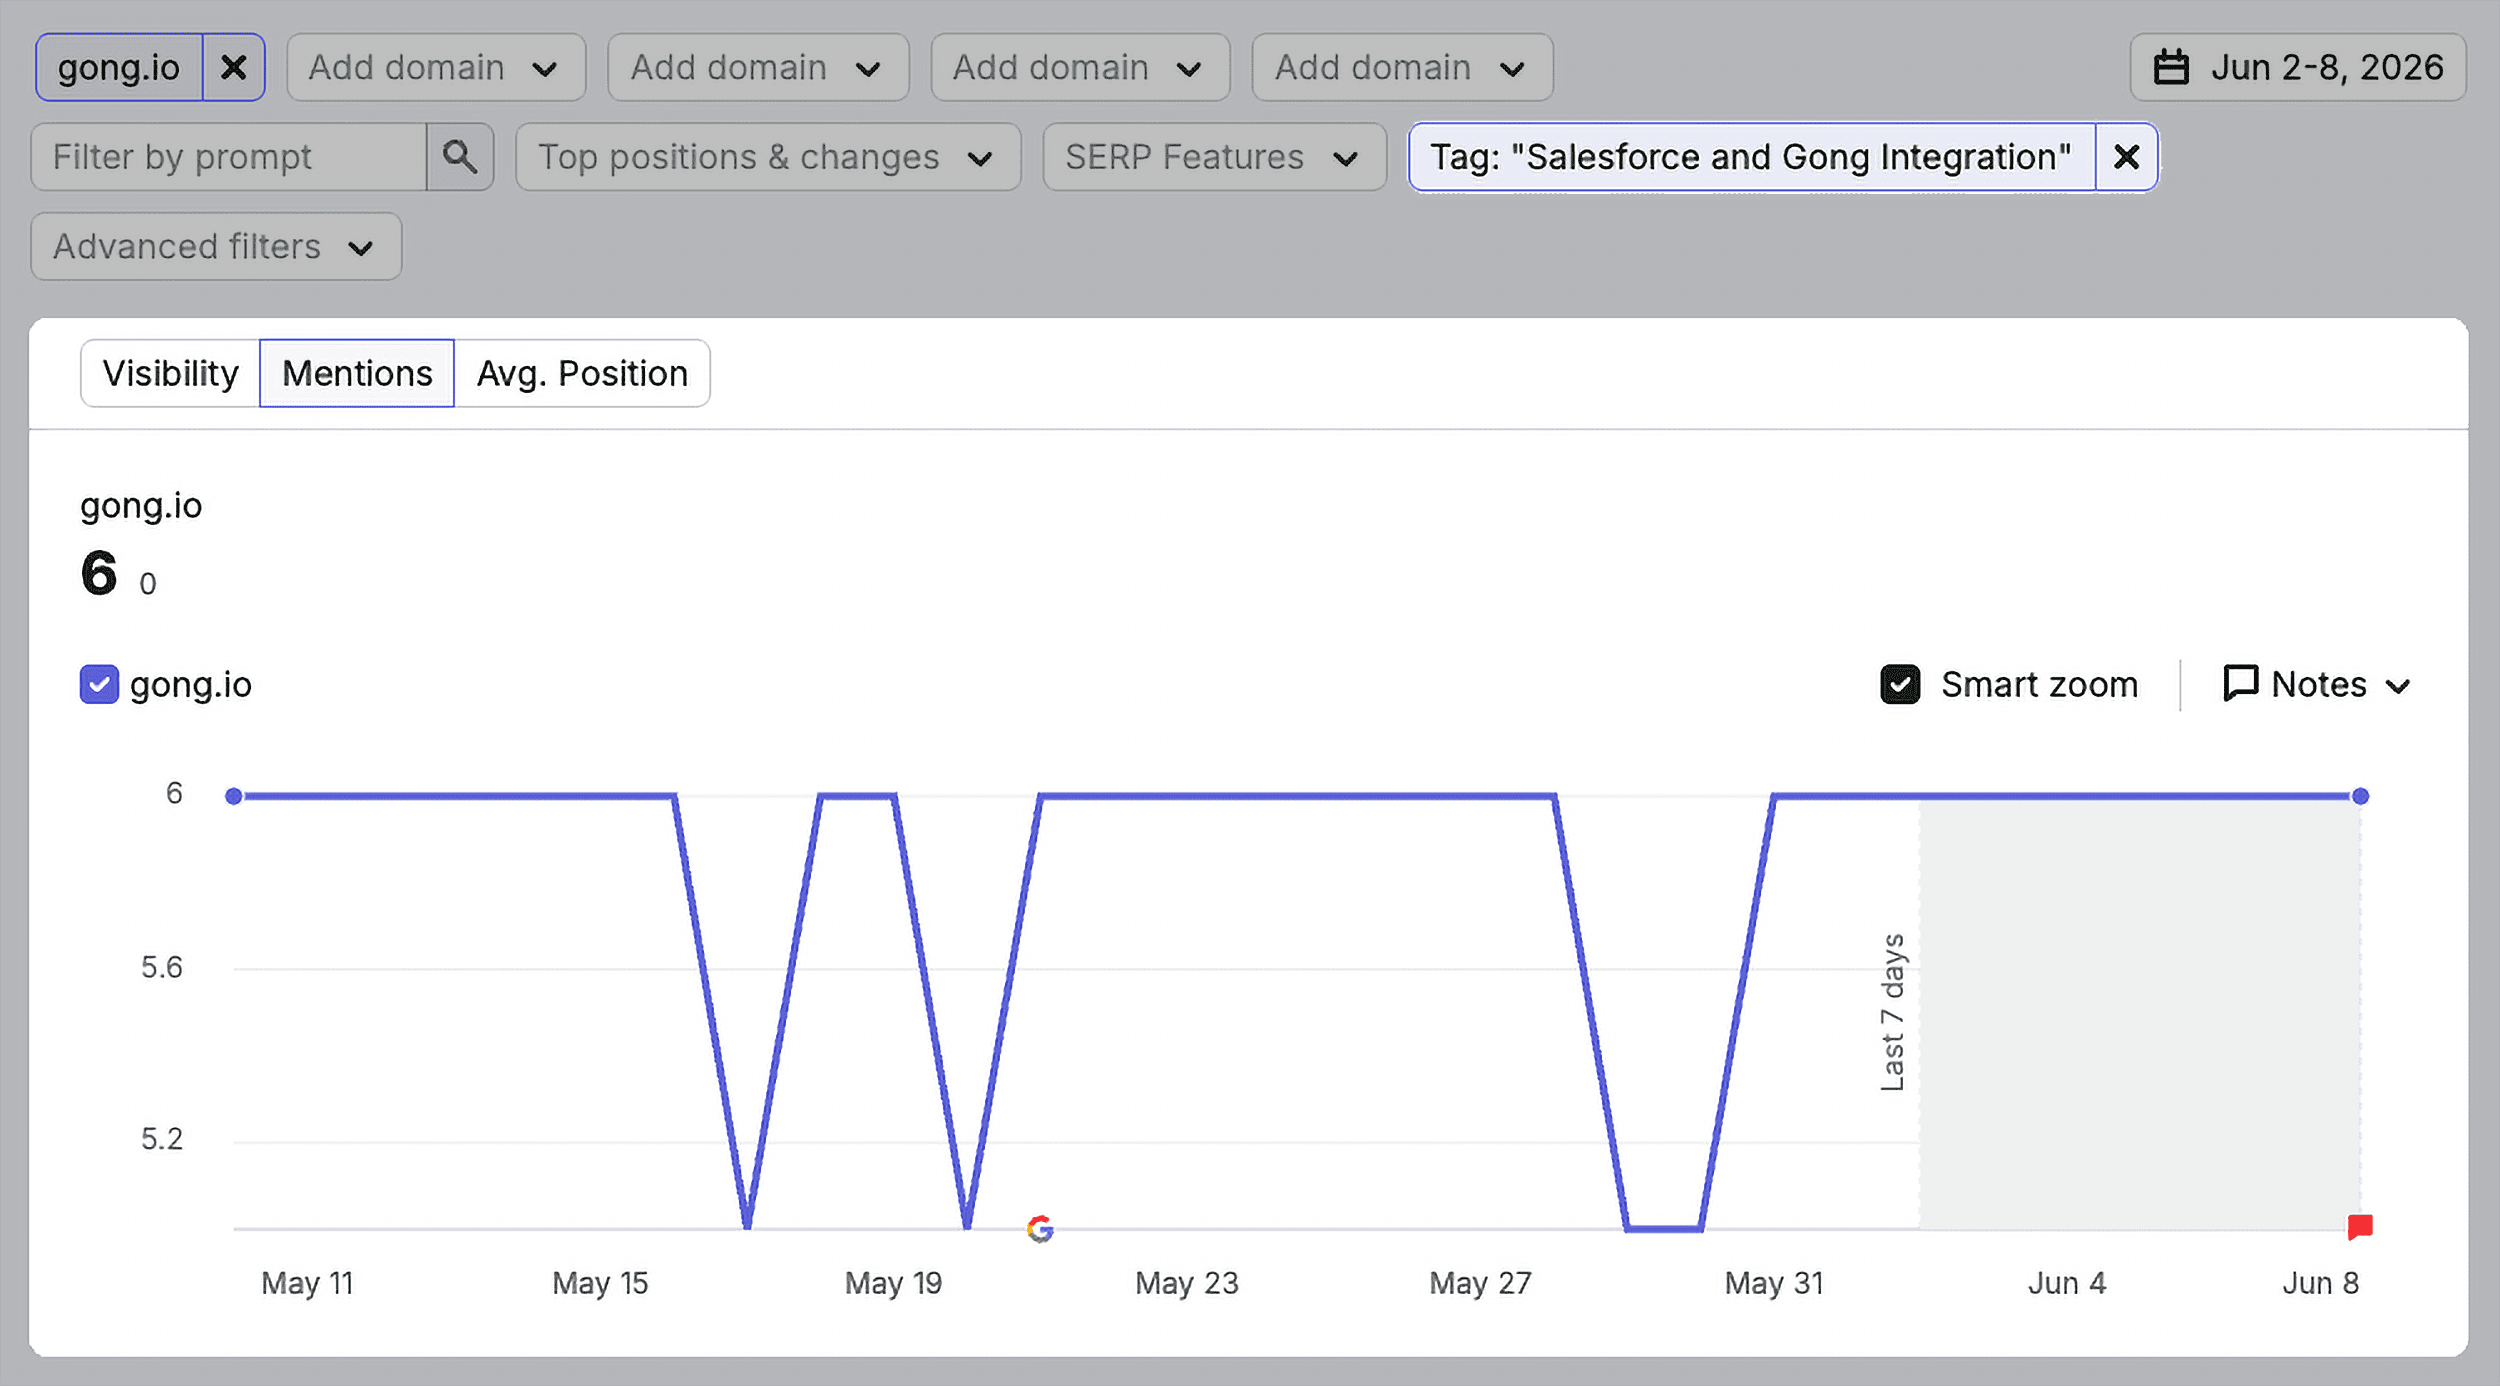Click the magnifier search icon
2500x1386 pixels.
point(460,157)
